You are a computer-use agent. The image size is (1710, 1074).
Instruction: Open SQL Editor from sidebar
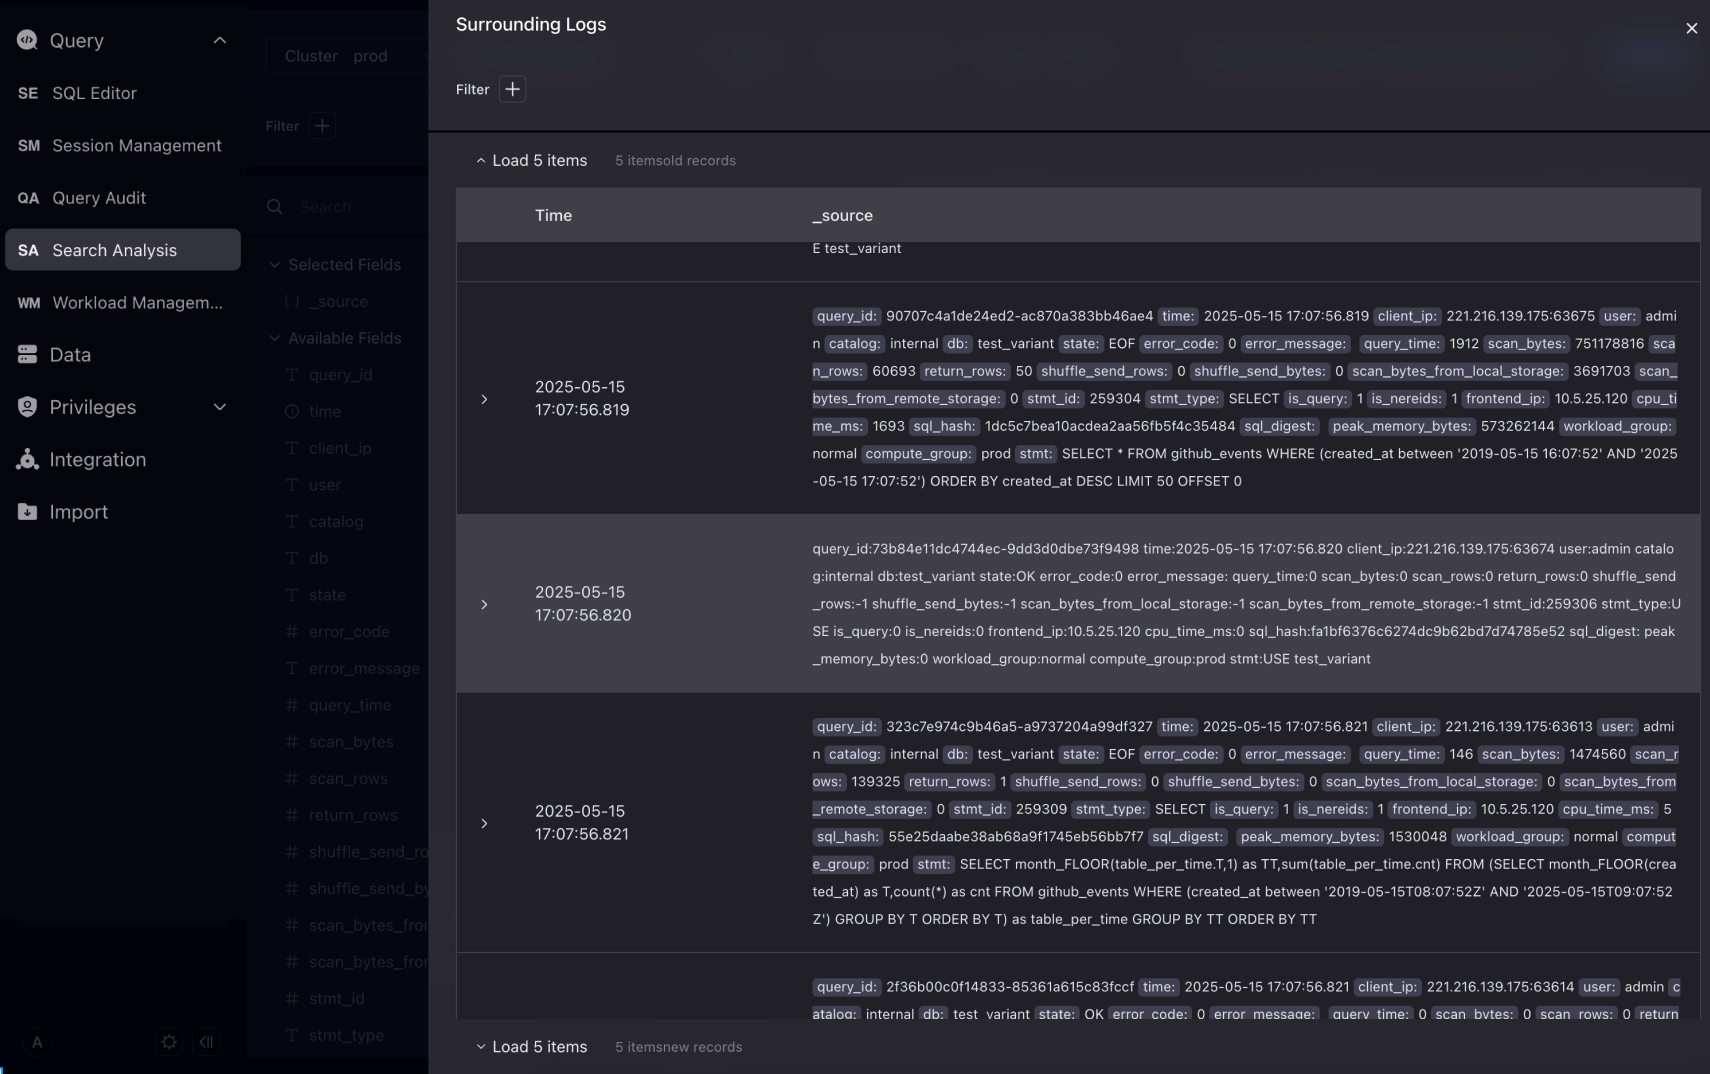point(94,93)
